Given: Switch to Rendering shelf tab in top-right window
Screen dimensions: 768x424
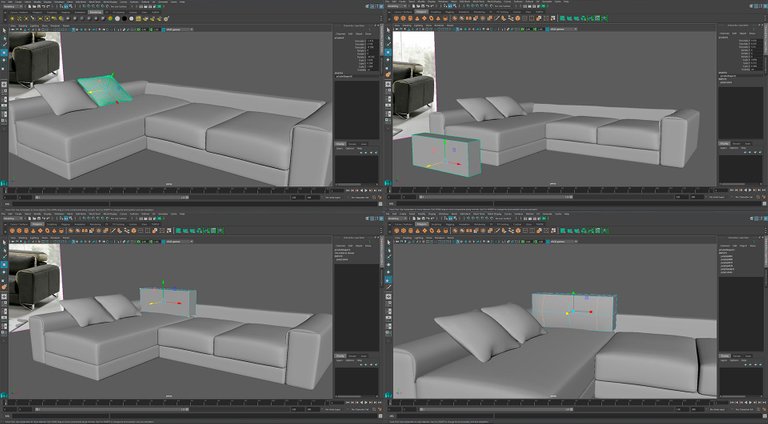Looking at the screenshot, I should click(479, 12).
